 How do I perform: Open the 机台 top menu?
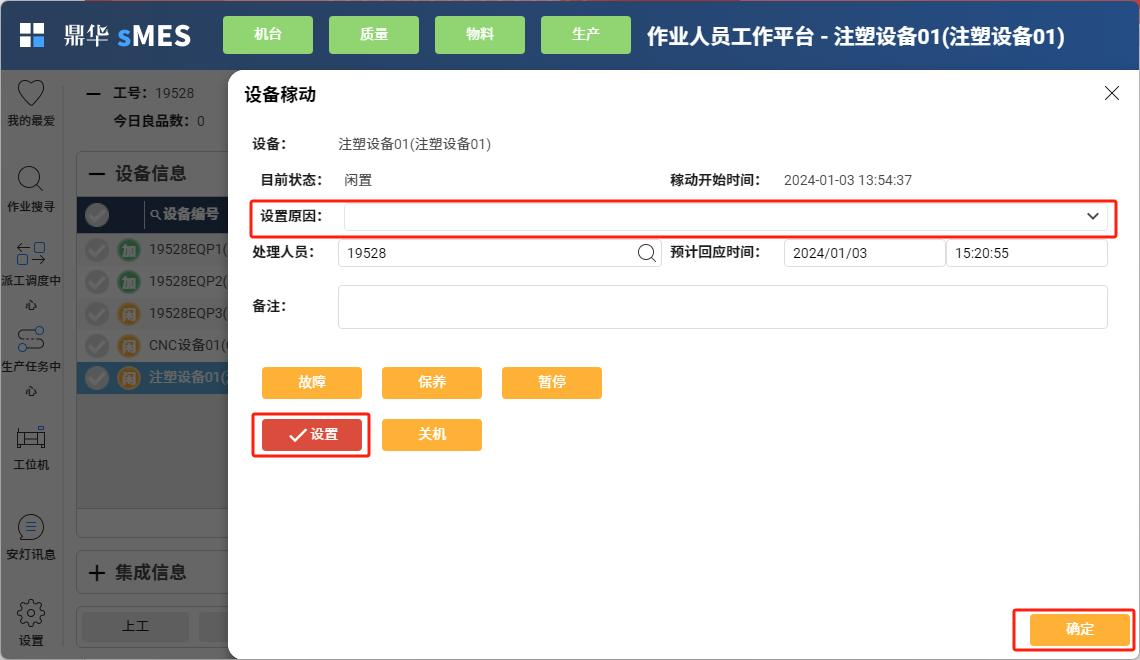[x=268, y=35]
